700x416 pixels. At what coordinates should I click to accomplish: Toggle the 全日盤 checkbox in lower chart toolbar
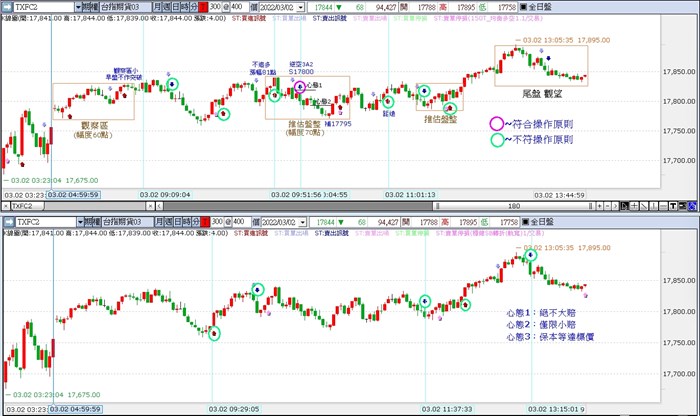(525, 222)
